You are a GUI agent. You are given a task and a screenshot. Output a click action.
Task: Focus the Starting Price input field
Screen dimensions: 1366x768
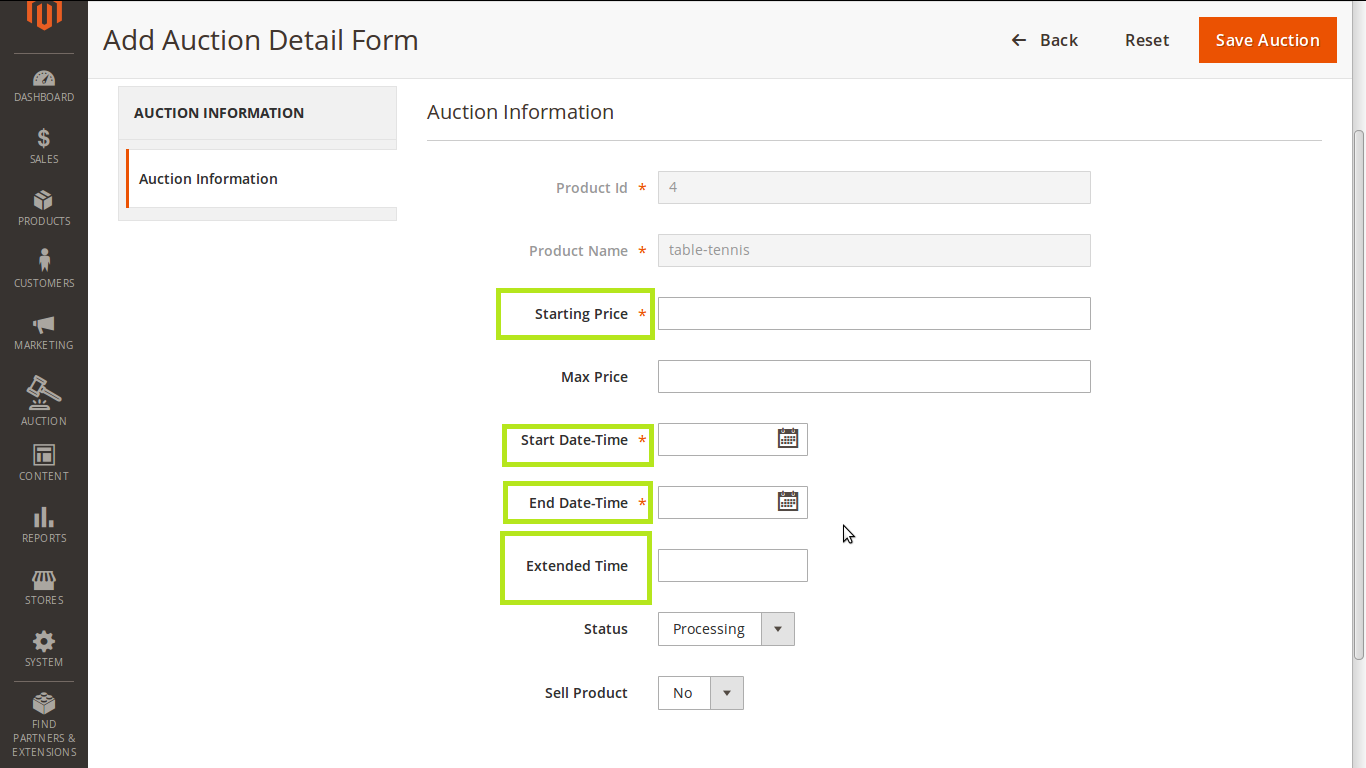874,313
